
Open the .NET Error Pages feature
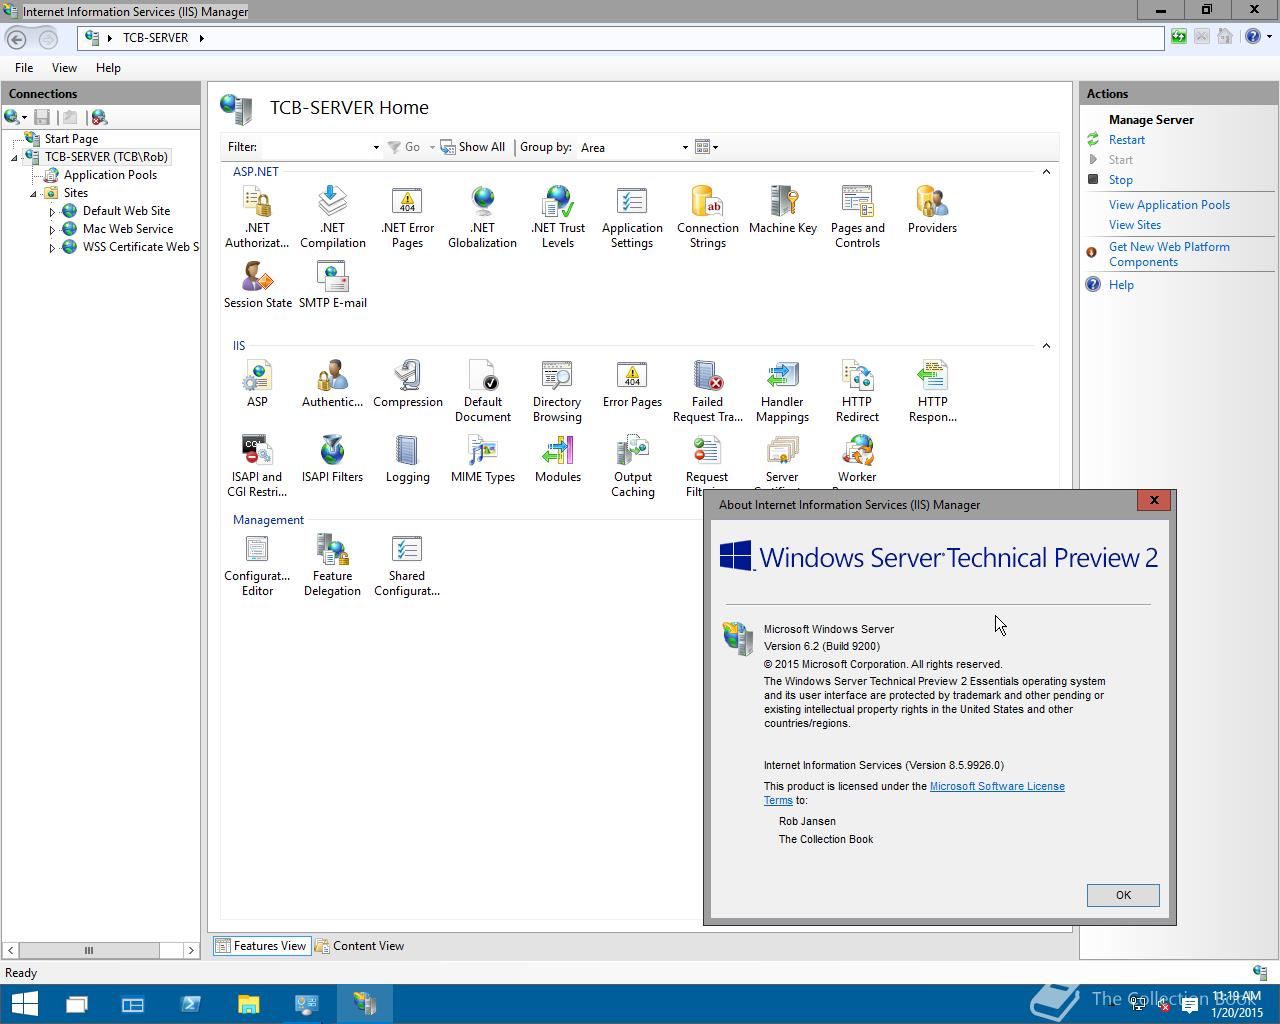pos(407,217)
